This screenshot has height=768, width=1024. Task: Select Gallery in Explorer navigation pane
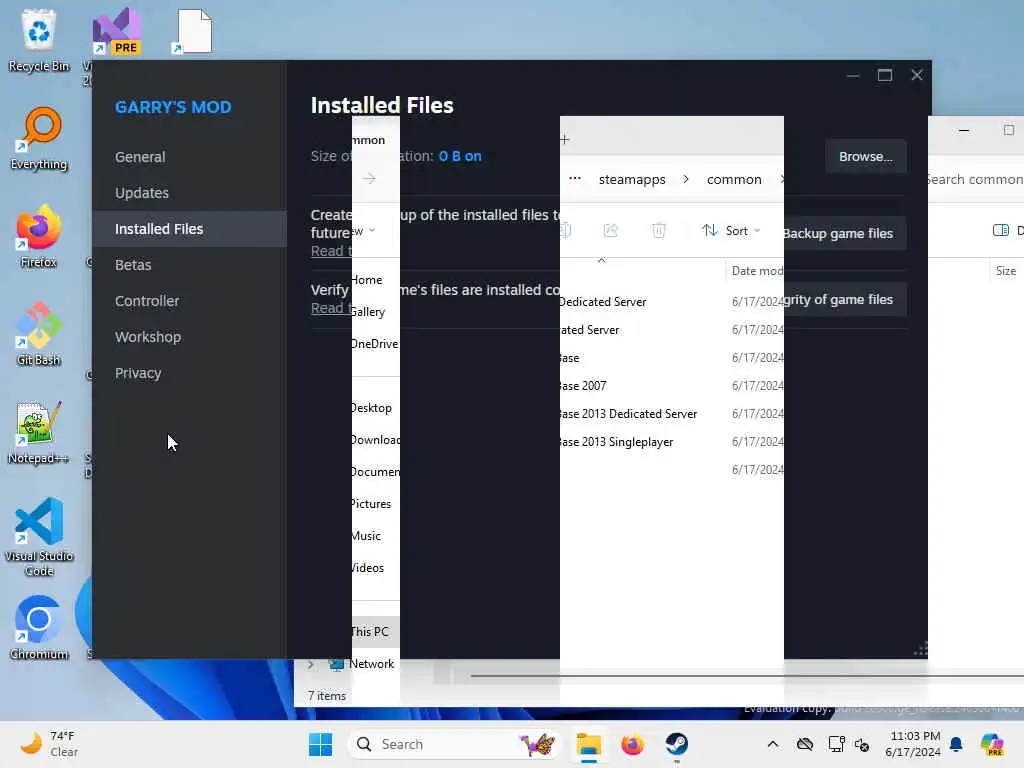(368, 312)
